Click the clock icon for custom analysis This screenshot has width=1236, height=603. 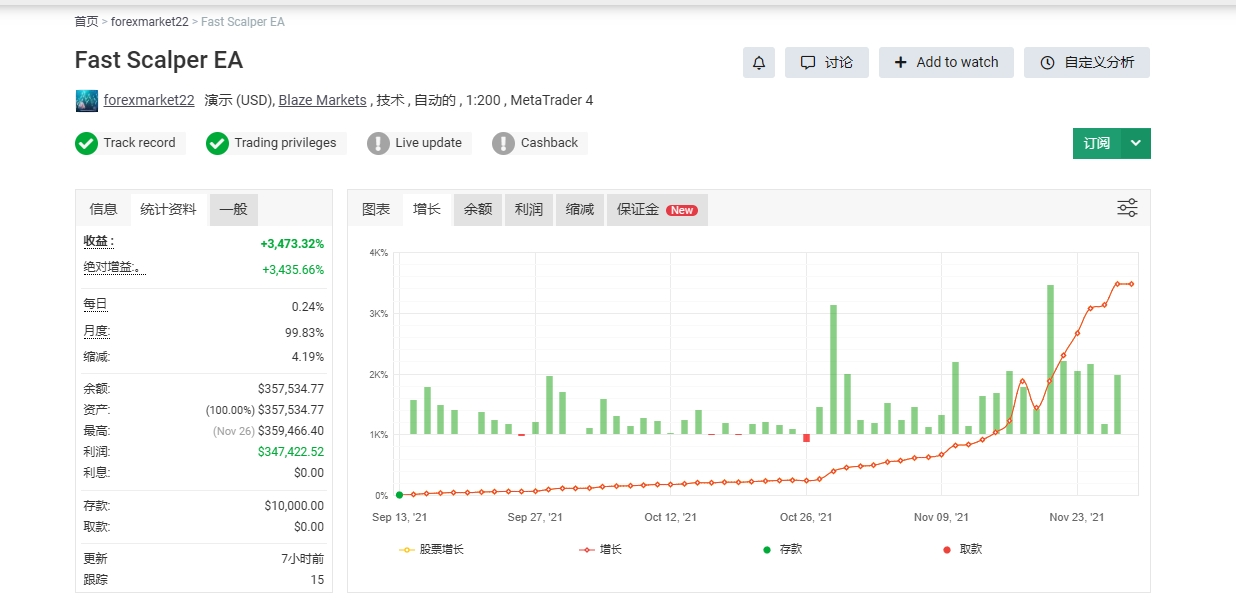click(x=1047, y=62)
